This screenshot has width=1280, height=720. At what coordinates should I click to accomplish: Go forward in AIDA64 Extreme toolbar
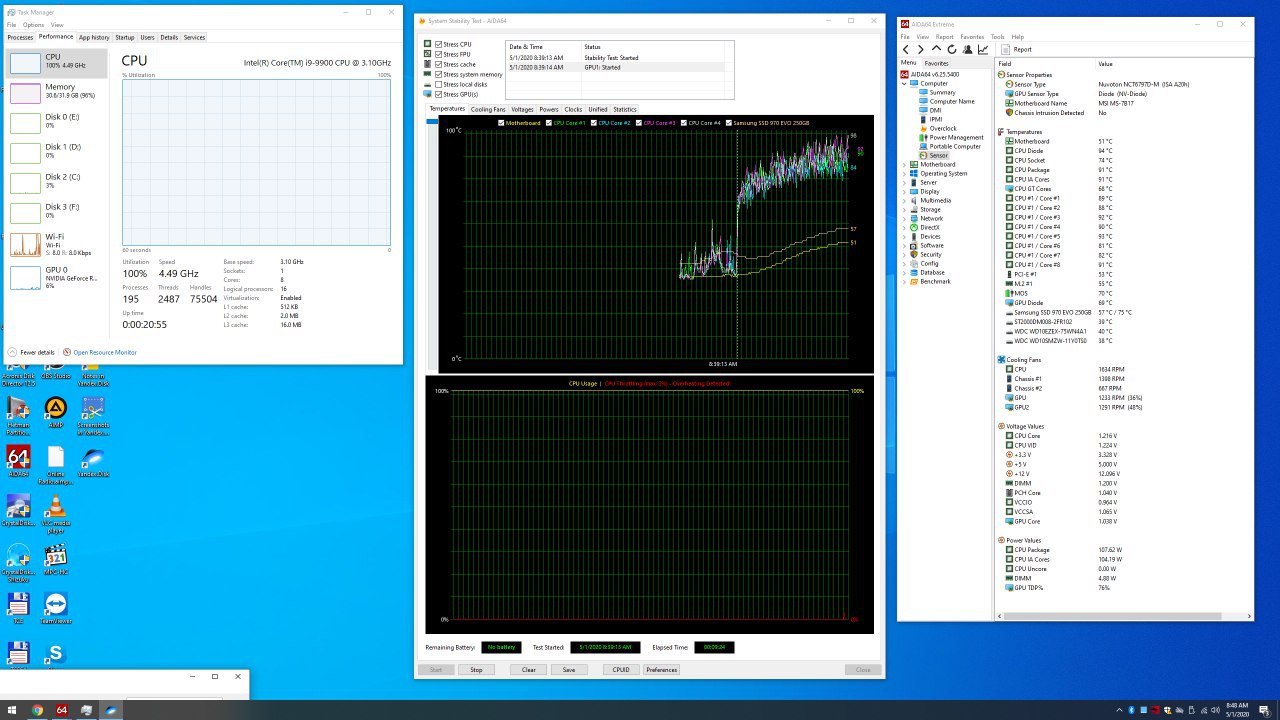[921, 49]
